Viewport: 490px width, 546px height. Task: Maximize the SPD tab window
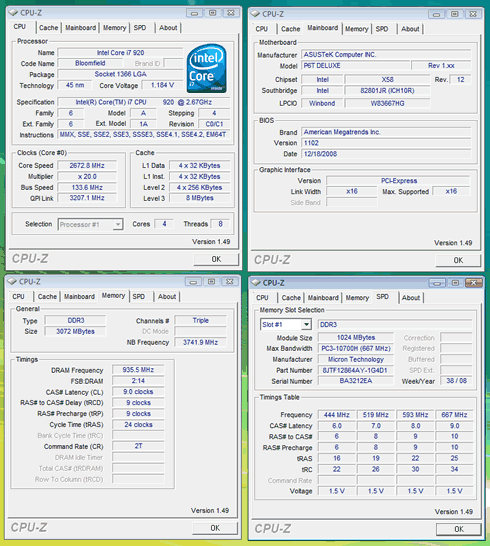tap(455, 283)
